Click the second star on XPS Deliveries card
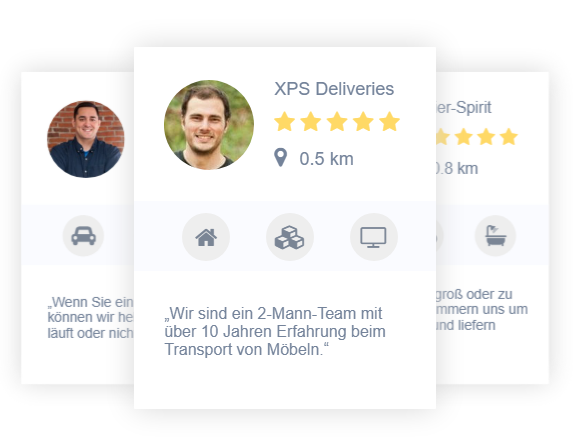 click(x=311, y=121)
